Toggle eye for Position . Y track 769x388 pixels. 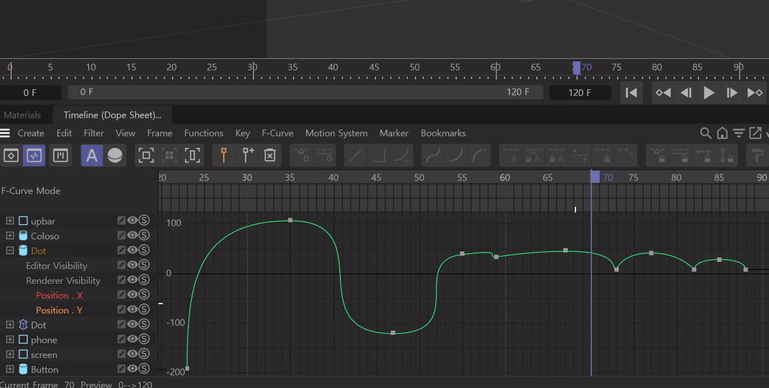pos(132,310)
